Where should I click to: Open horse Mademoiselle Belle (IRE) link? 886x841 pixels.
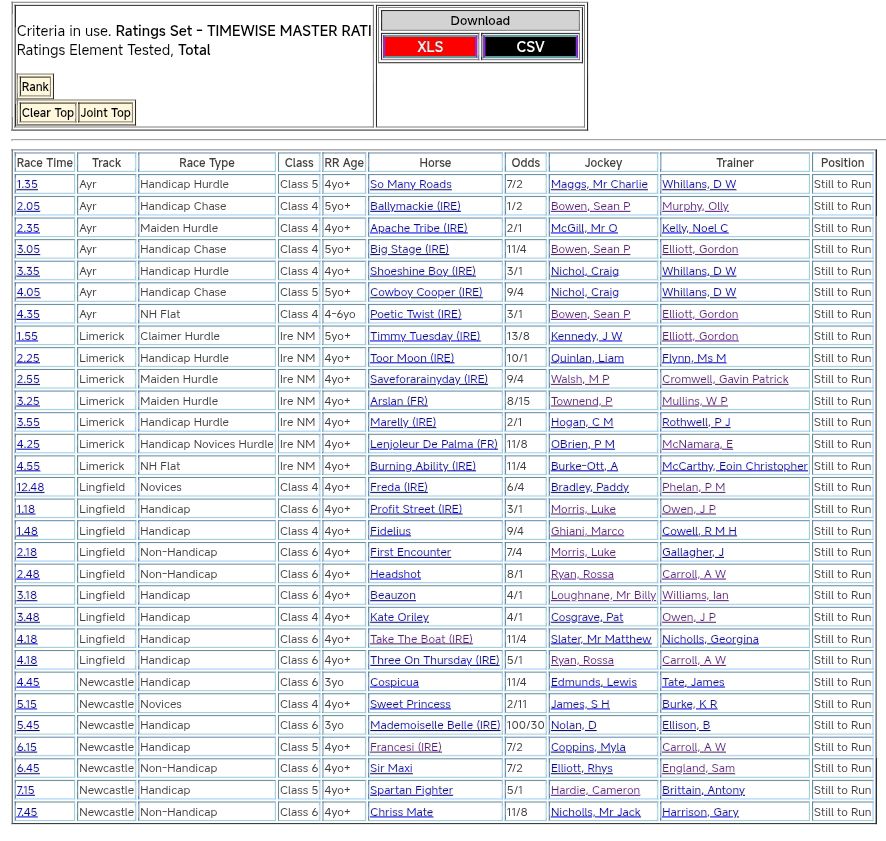pyautogui.click(x=435, y=726)
